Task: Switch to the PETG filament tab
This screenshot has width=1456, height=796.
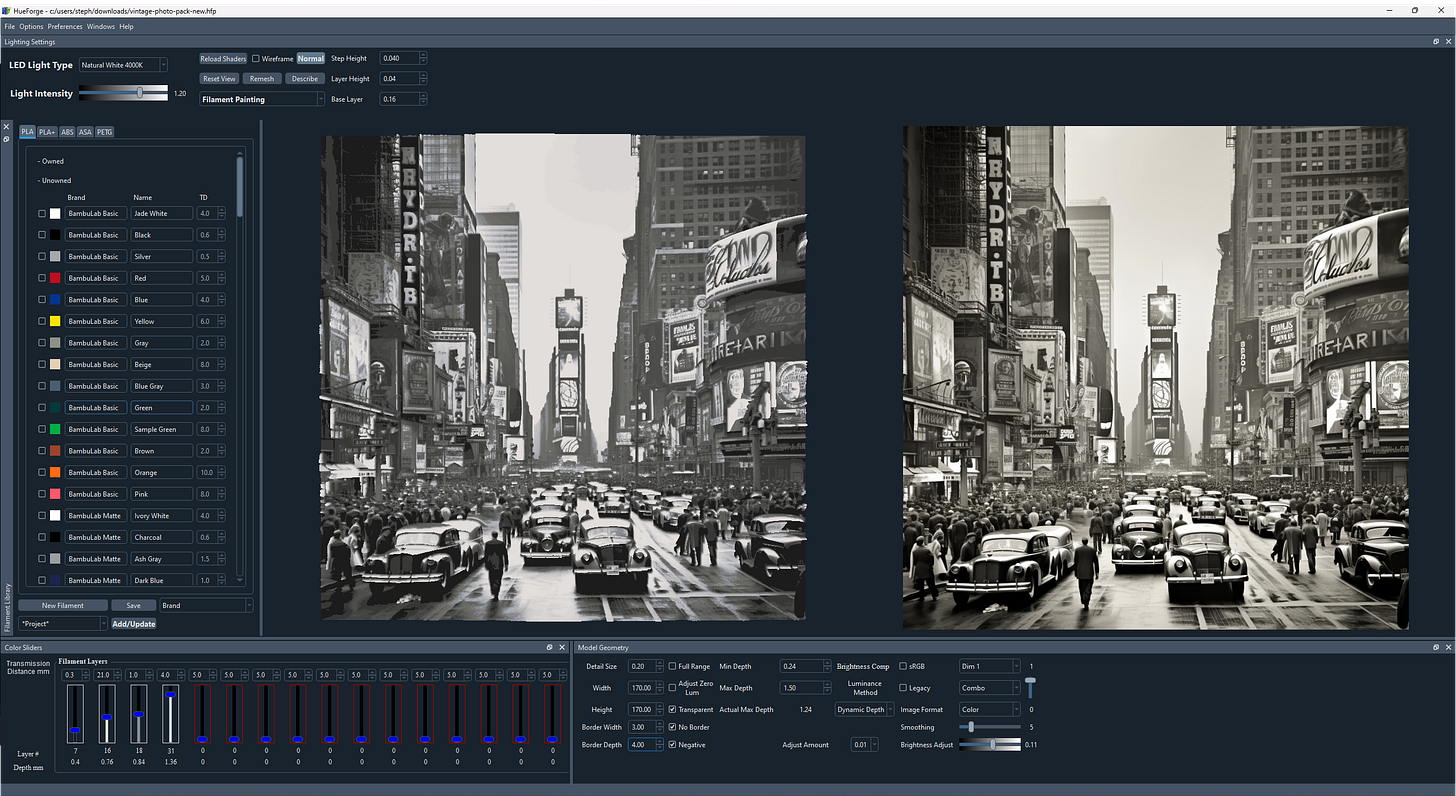Action: [x=105, y=132]
